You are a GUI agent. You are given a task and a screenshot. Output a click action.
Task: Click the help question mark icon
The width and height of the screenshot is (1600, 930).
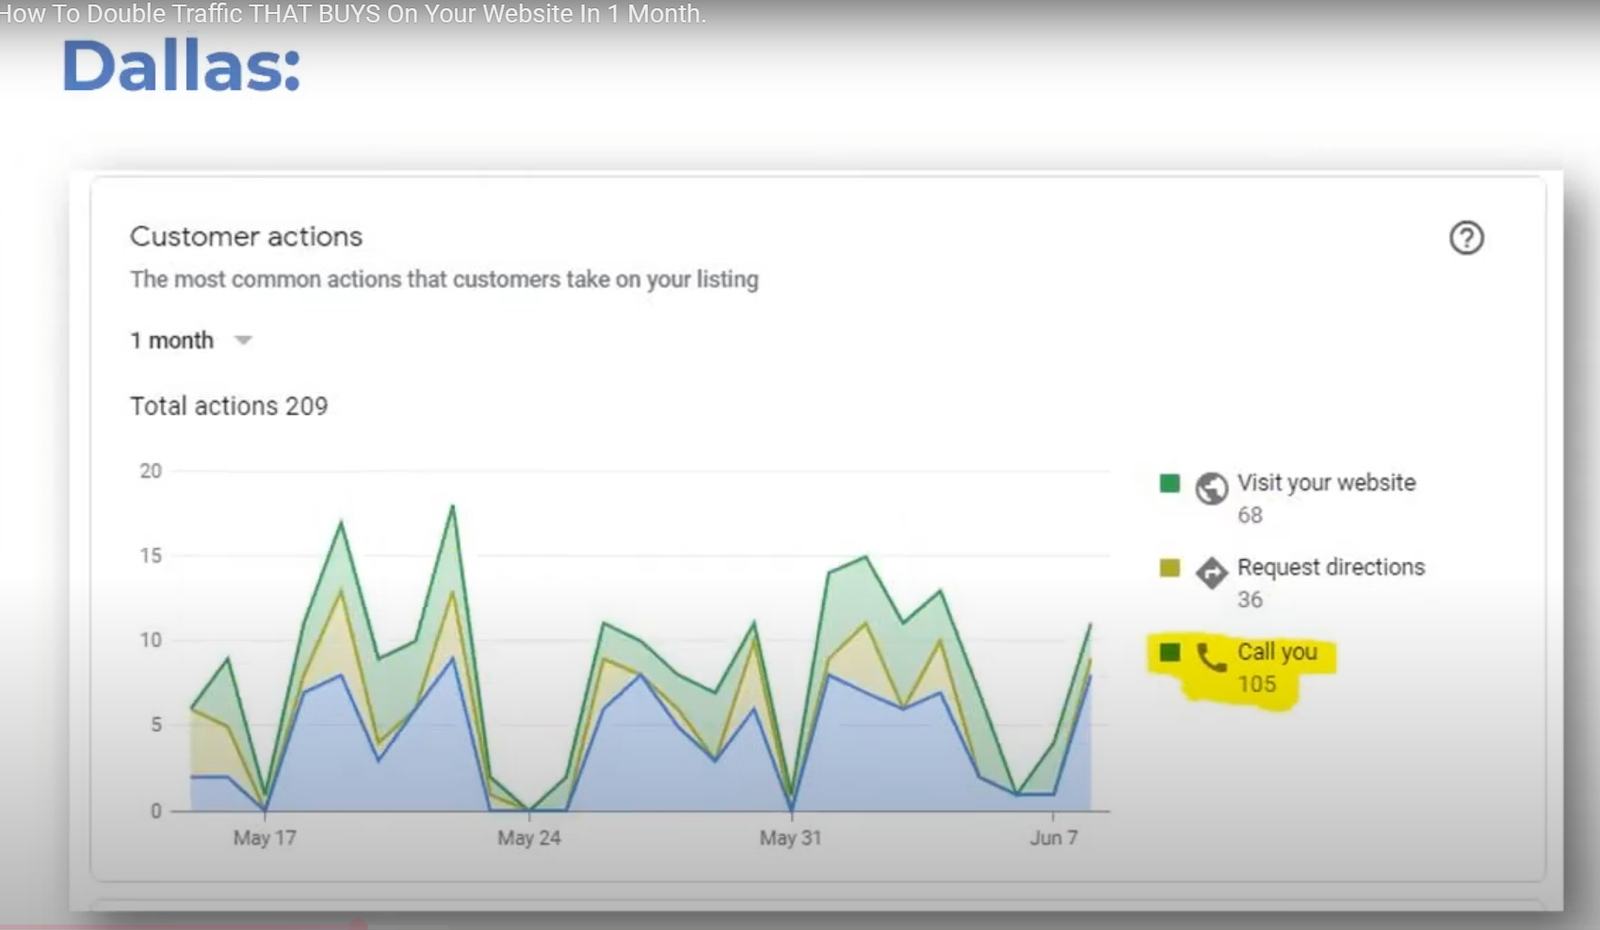tap(1466, 238)
